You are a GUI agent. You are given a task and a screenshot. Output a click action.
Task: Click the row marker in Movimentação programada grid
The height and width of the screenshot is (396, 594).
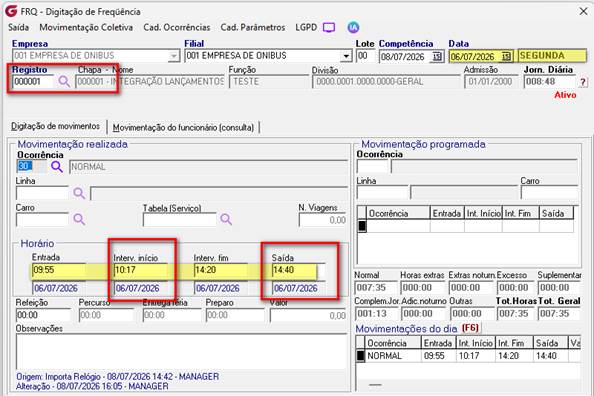(x=362, y=226)
